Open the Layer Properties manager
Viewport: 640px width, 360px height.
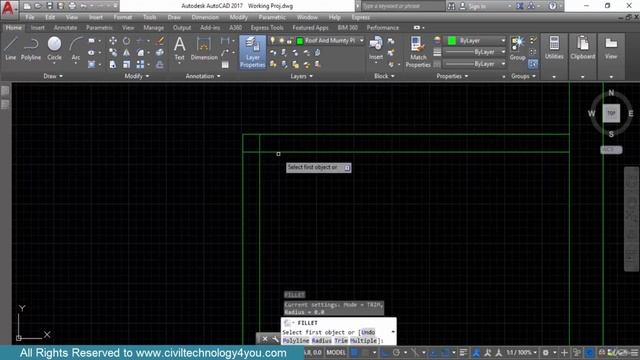[252, 52]
